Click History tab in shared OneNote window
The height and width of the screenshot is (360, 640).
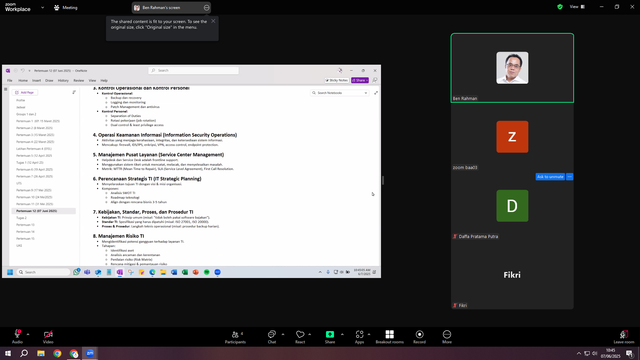(63, 81)
